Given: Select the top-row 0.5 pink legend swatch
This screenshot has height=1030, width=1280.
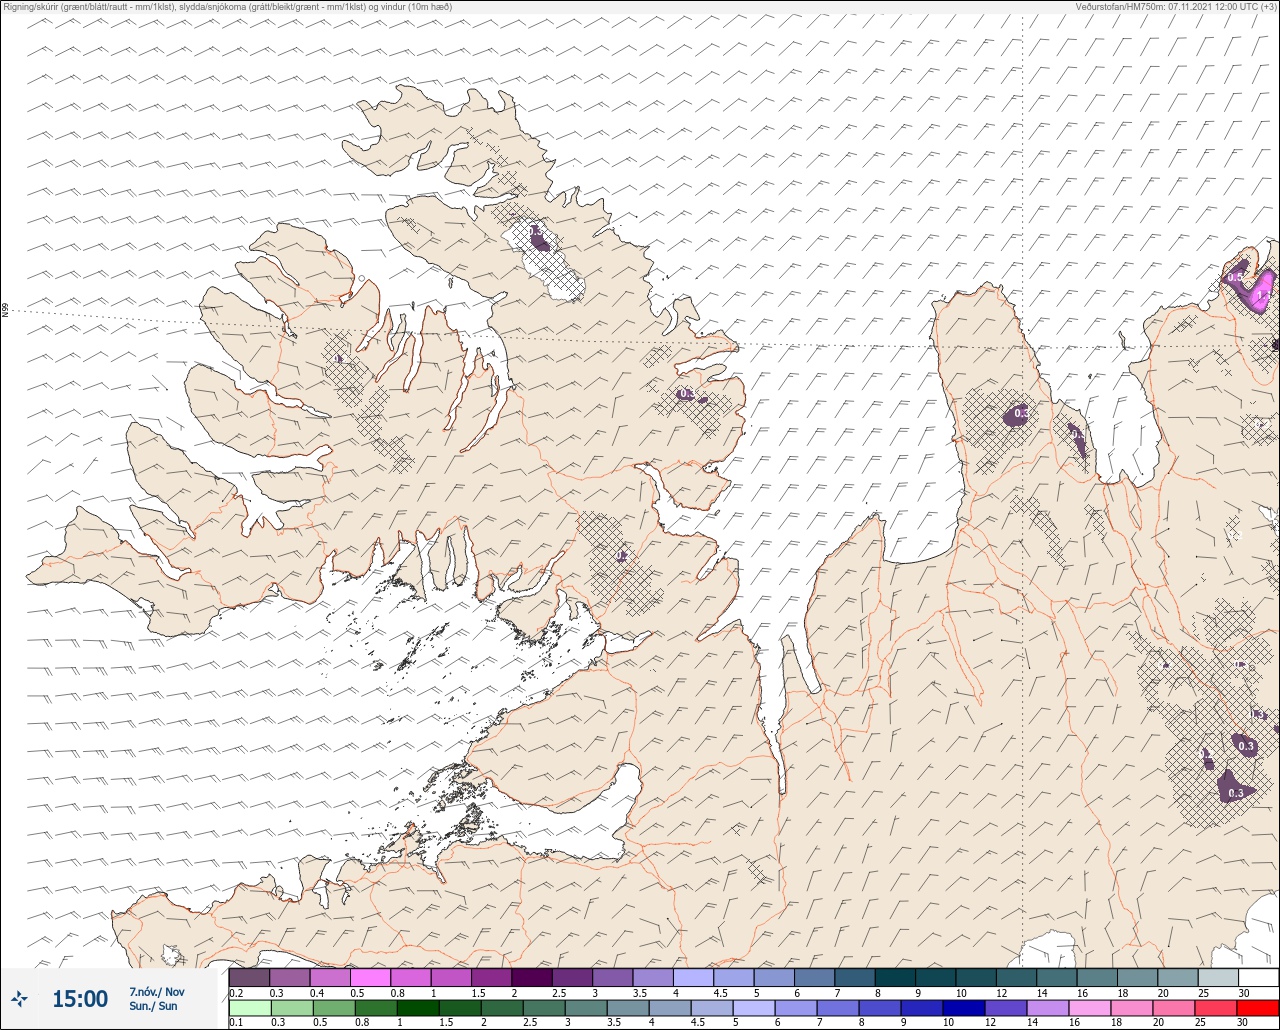Looking at the screenshot, I should pyautogui.click(x=370, y=977).
